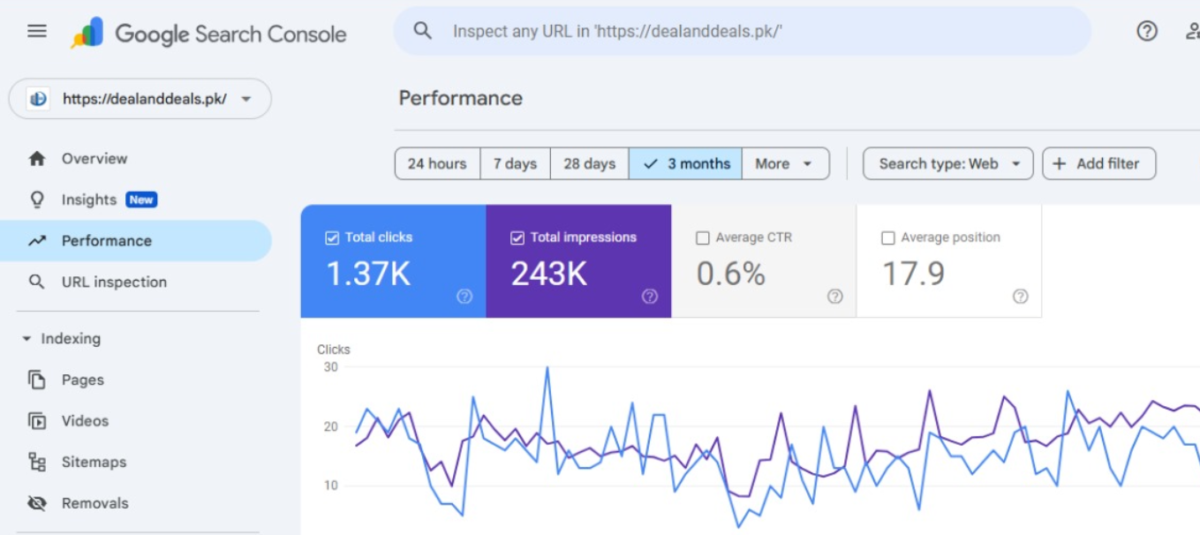
Task: Open Videos report in sidebar
Action: (x=135, y=421)
